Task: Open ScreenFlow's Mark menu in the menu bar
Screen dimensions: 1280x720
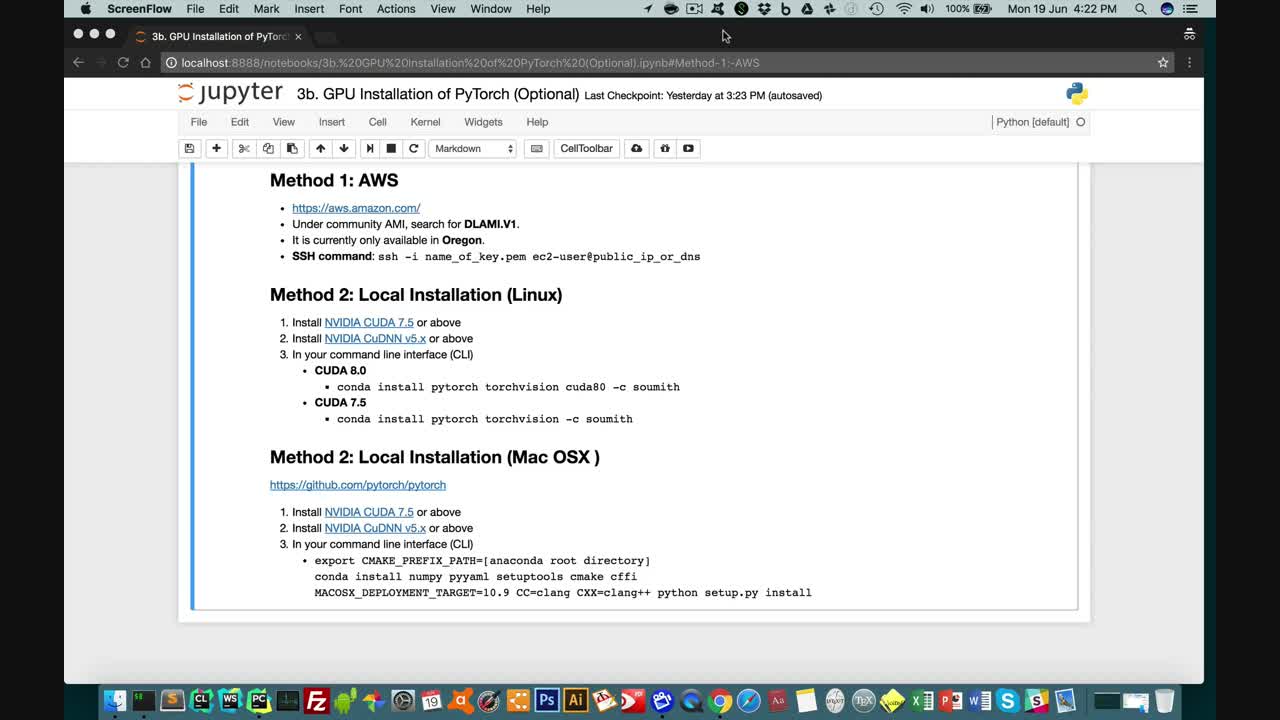Action: 266,9
